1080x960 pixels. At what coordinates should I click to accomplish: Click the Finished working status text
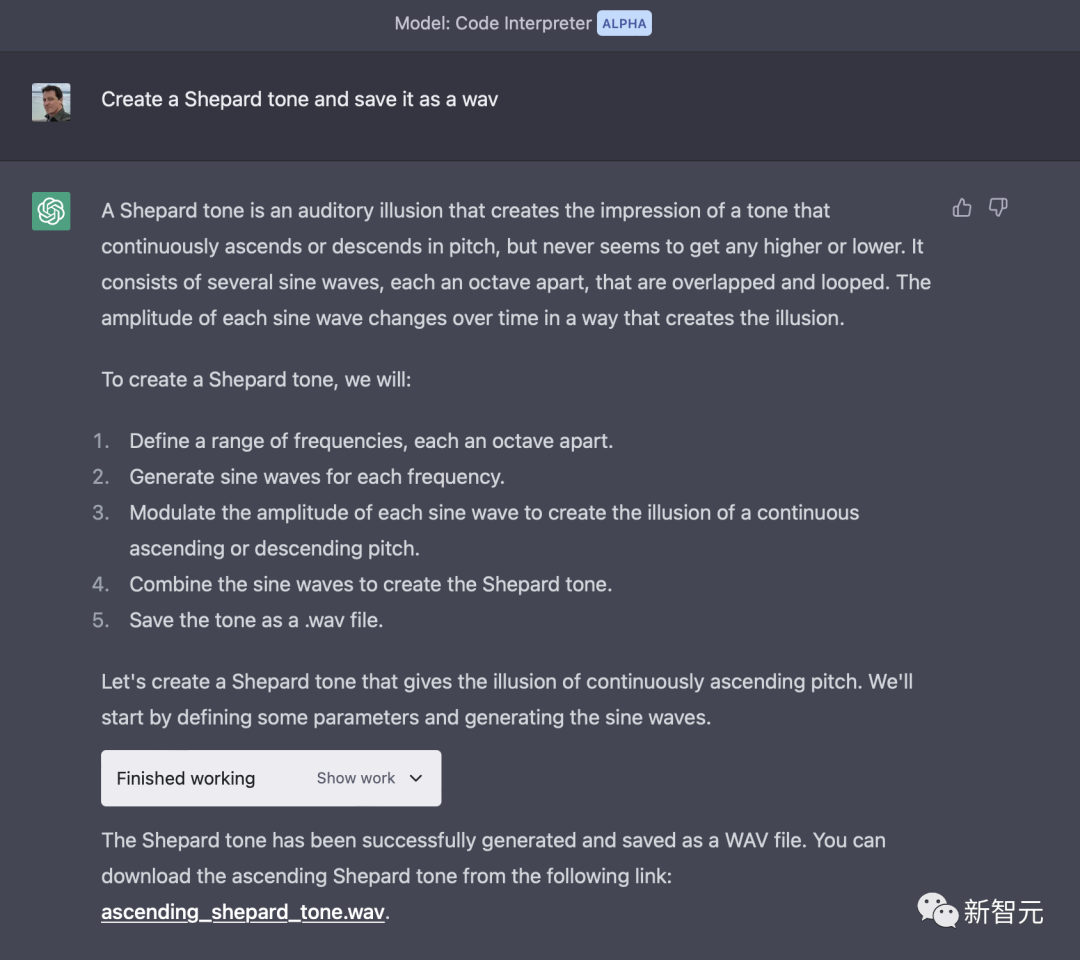click(x=186, y=778)
